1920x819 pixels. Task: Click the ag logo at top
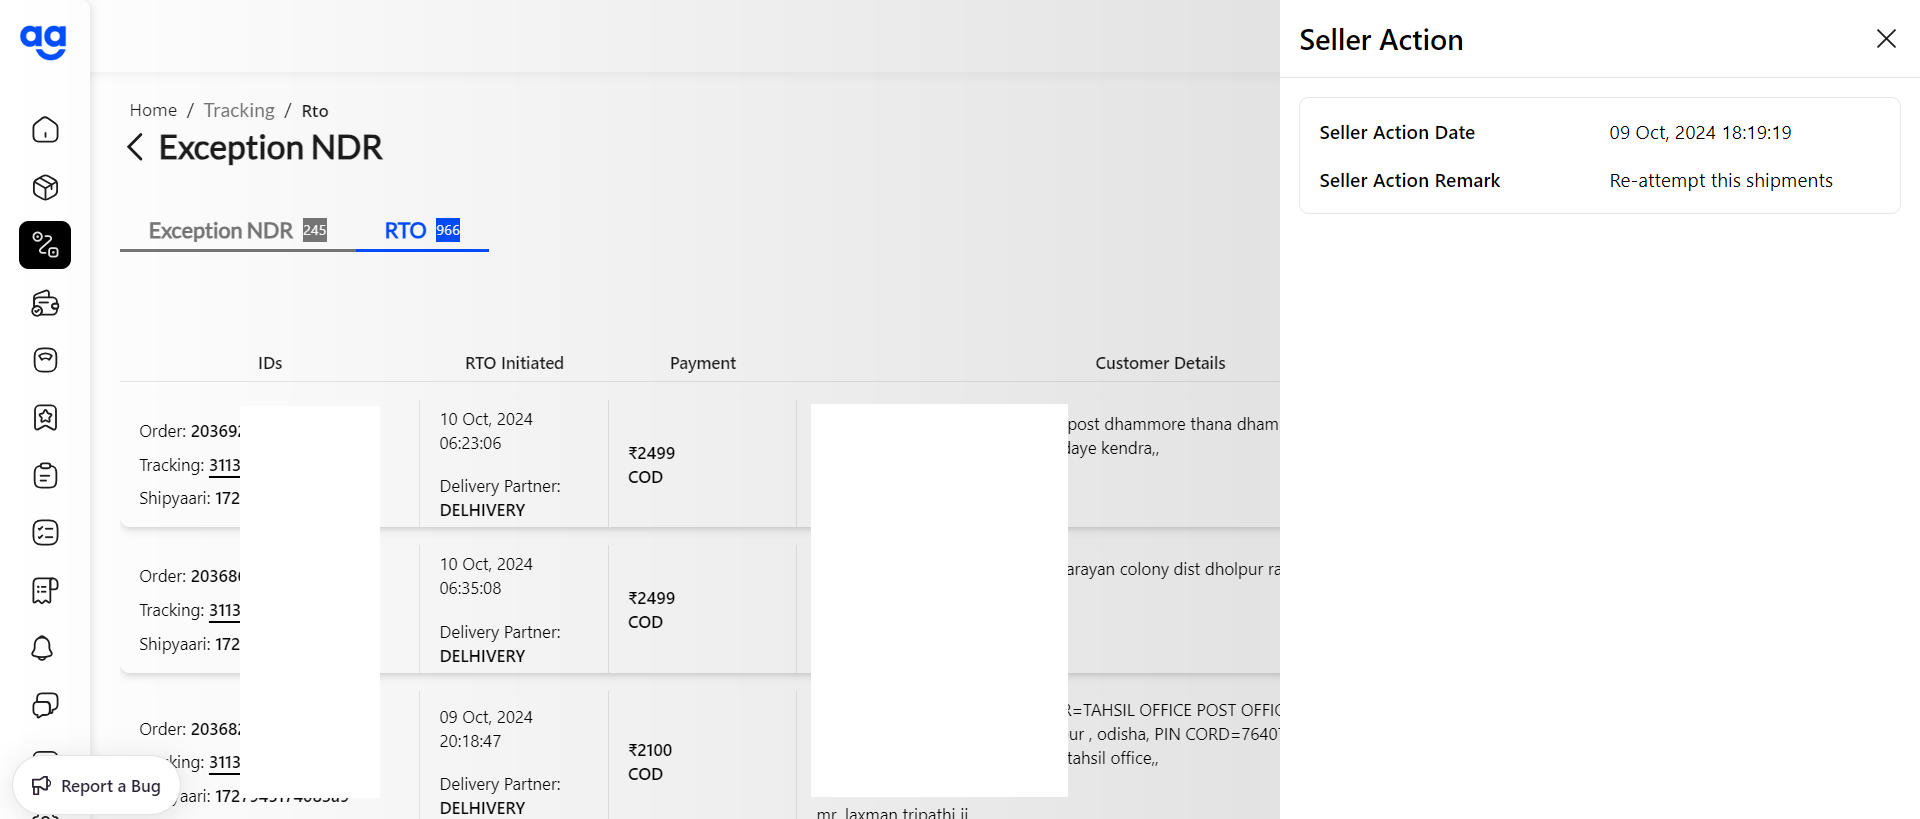pos(43,41)
